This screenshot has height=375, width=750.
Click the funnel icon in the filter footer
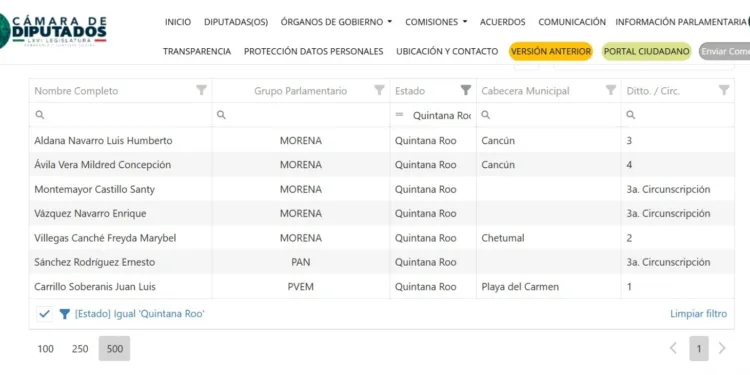(65, 314)
